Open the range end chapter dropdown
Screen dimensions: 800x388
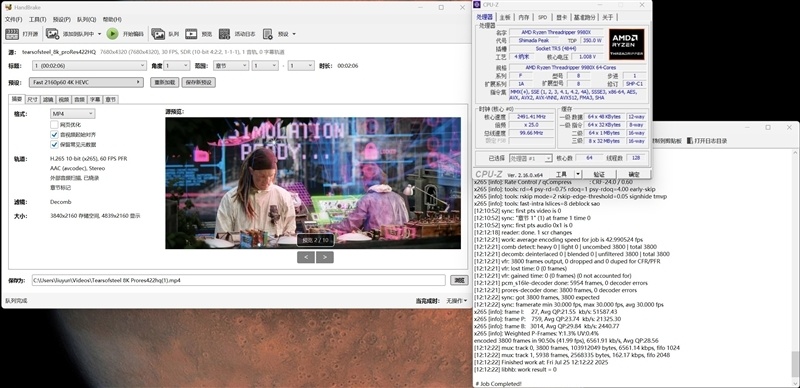pyautogui.click(x=301, y=66)
